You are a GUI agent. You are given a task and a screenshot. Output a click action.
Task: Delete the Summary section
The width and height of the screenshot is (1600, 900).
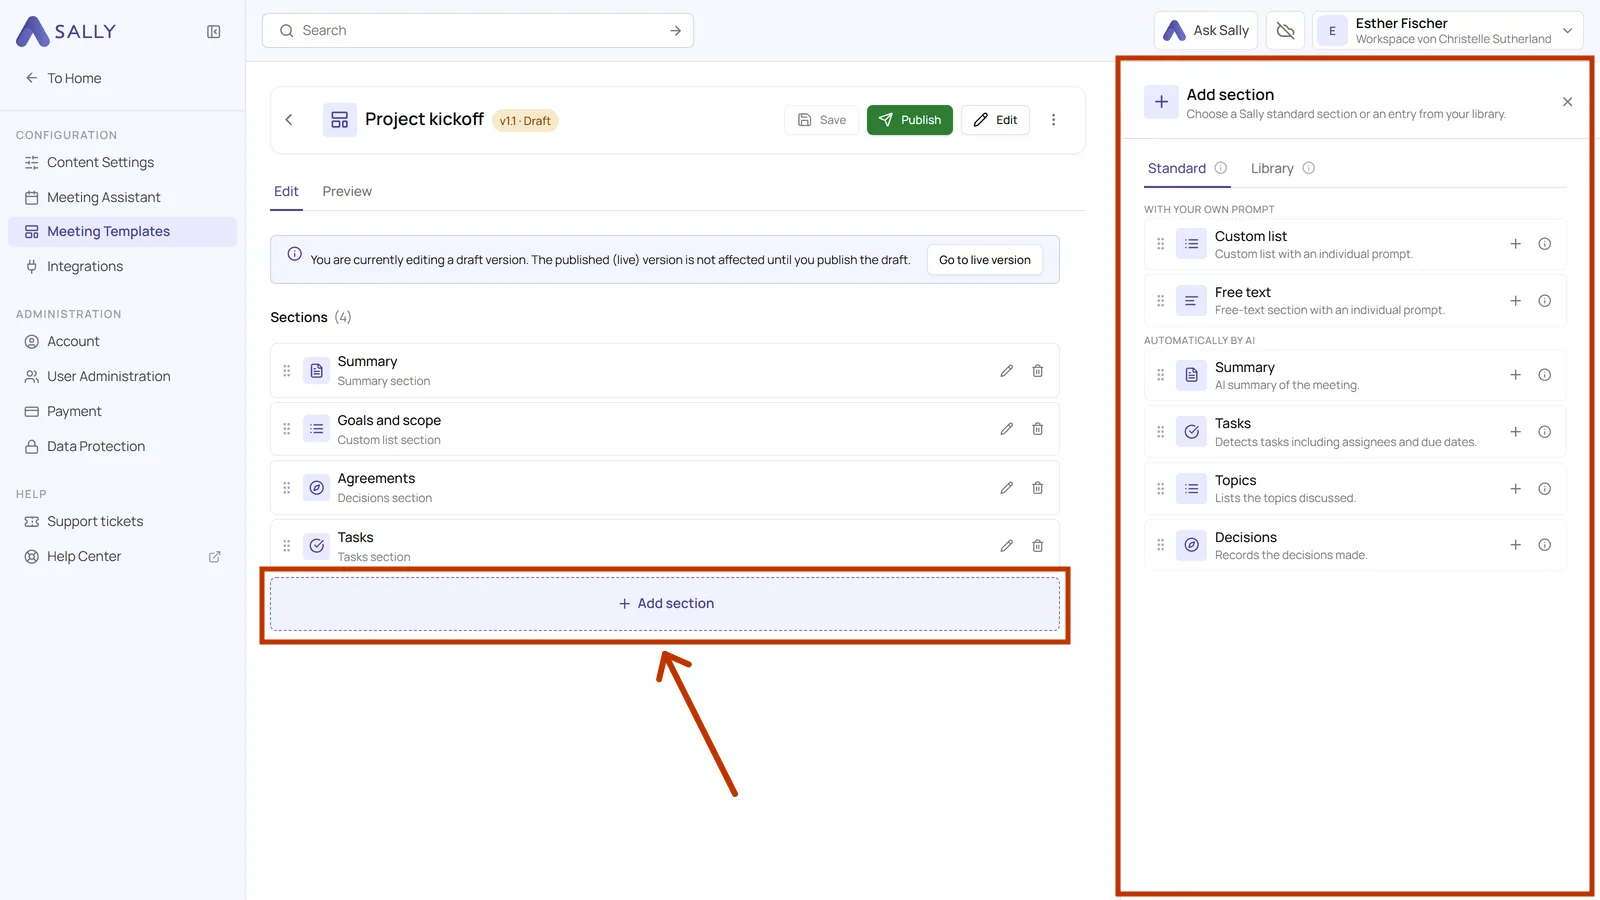1038,371
